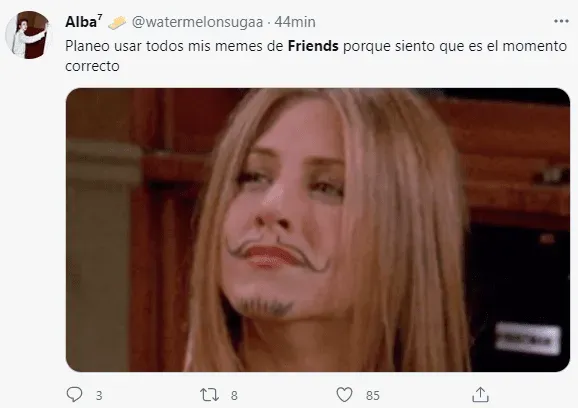The height and width of the screenshot is (408, 578).
Task: Open the share upload icon
Action: (x=480, y=394)
